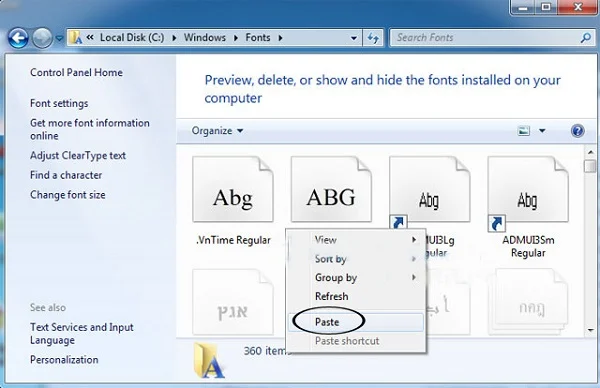Click the Forward navigation arrow button

(42, 38)
